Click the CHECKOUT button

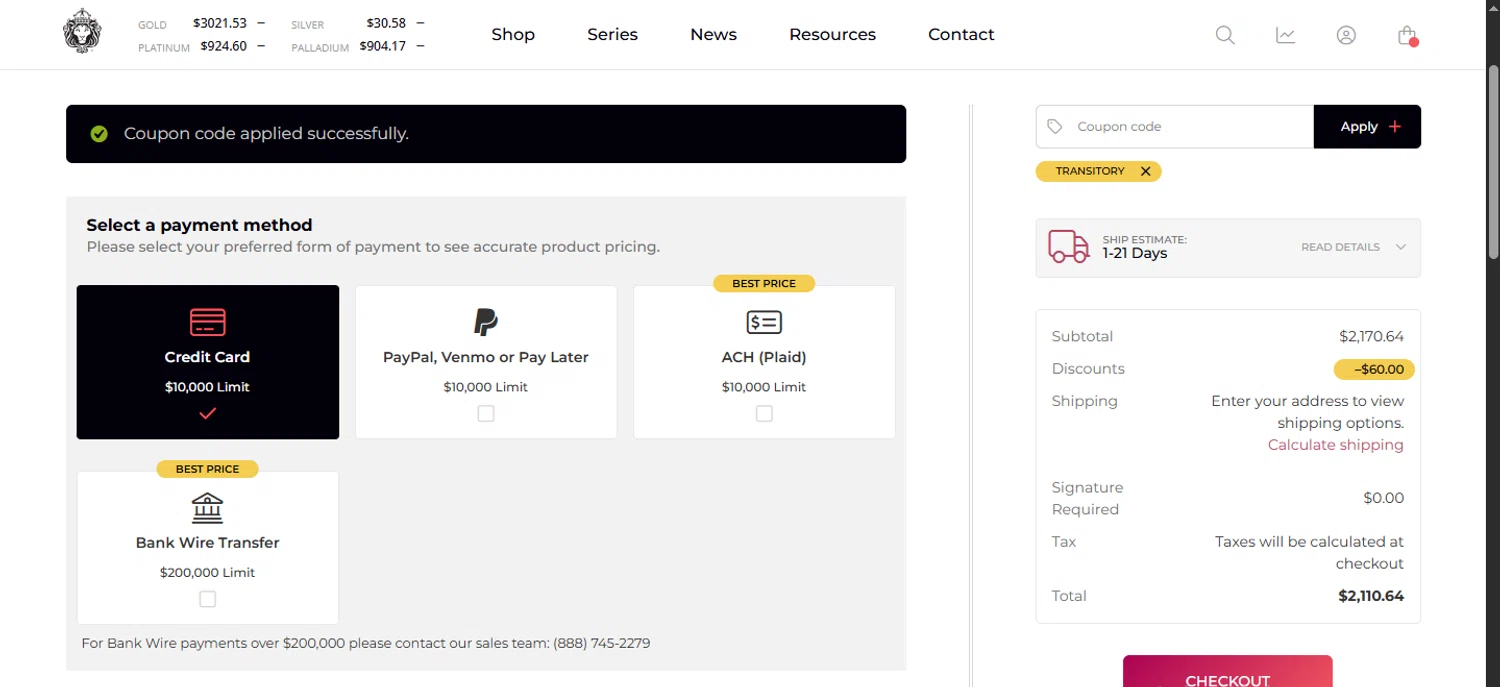click(1227, 672)
